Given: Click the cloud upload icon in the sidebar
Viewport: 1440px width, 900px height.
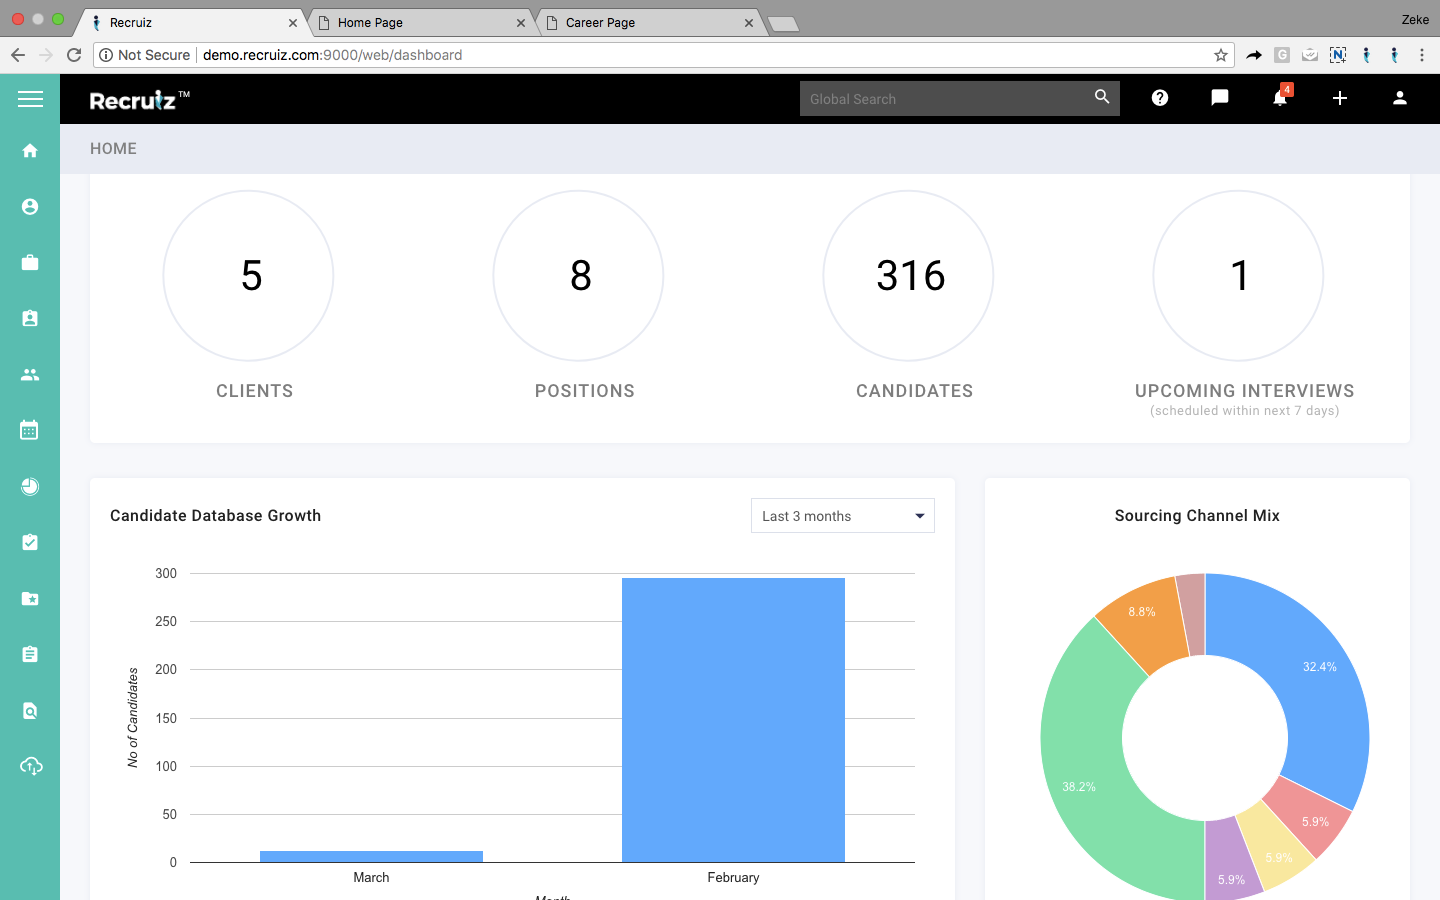Looking at the screenshot, I should (30, 766).
